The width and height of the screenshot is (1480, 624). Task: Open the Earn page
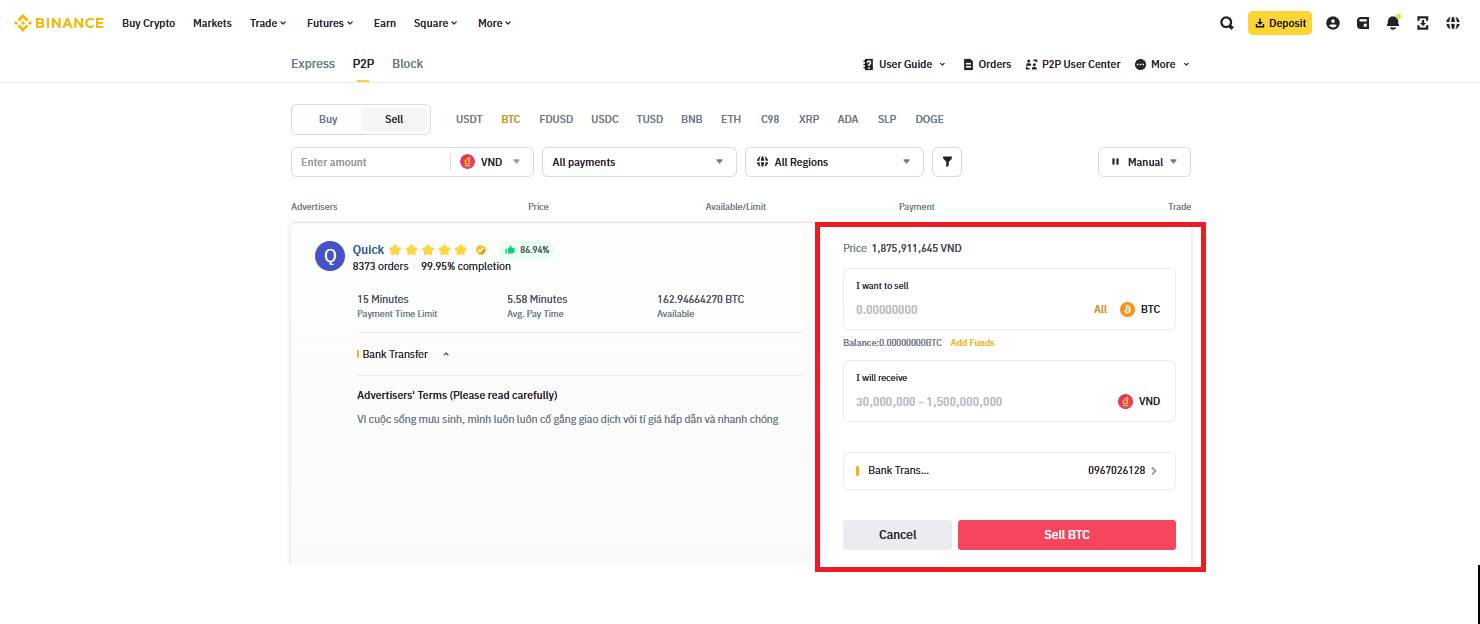pyautogui.click(x=384, y=23)
